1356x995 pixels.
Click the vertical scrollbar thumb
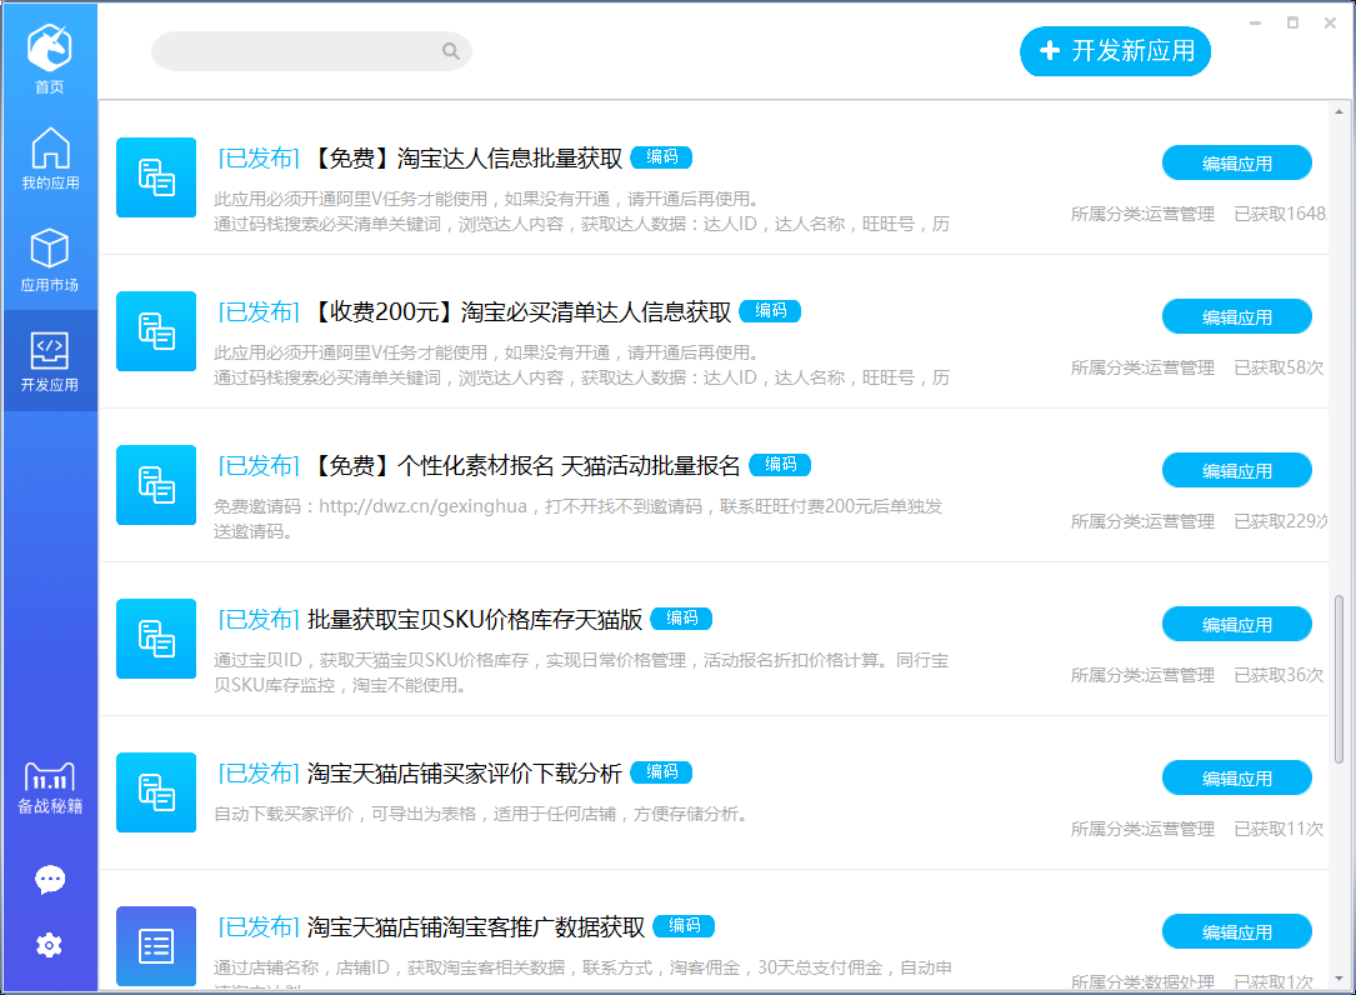[x=1339, y=679]
